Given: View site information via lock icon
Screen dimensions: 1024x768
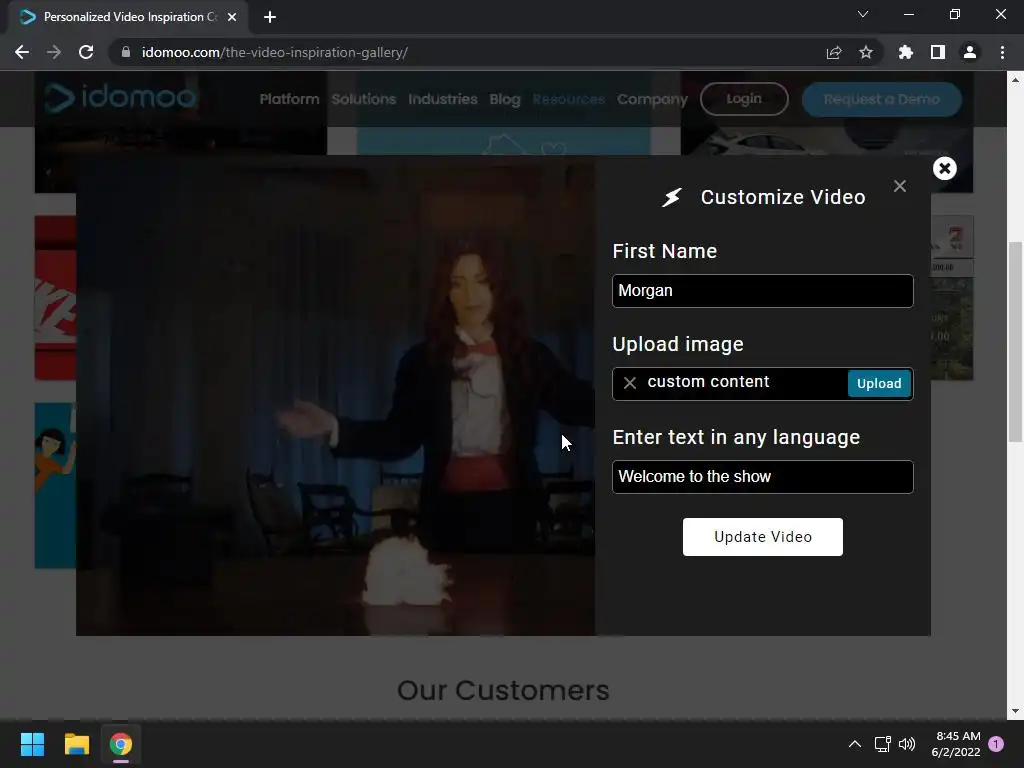Looking at the screenshot, I should (126, 52).
